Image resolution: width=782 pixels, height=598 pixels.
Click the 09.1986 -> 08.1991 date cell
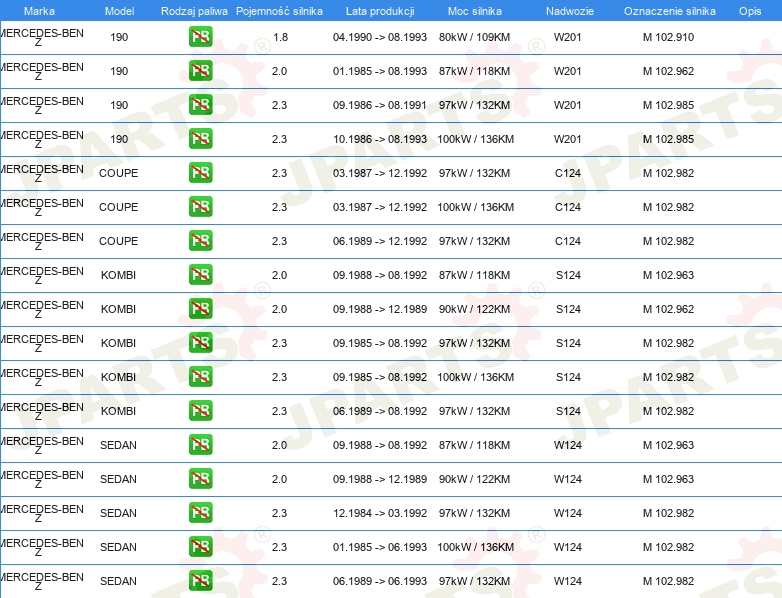[x=380, y=105]
